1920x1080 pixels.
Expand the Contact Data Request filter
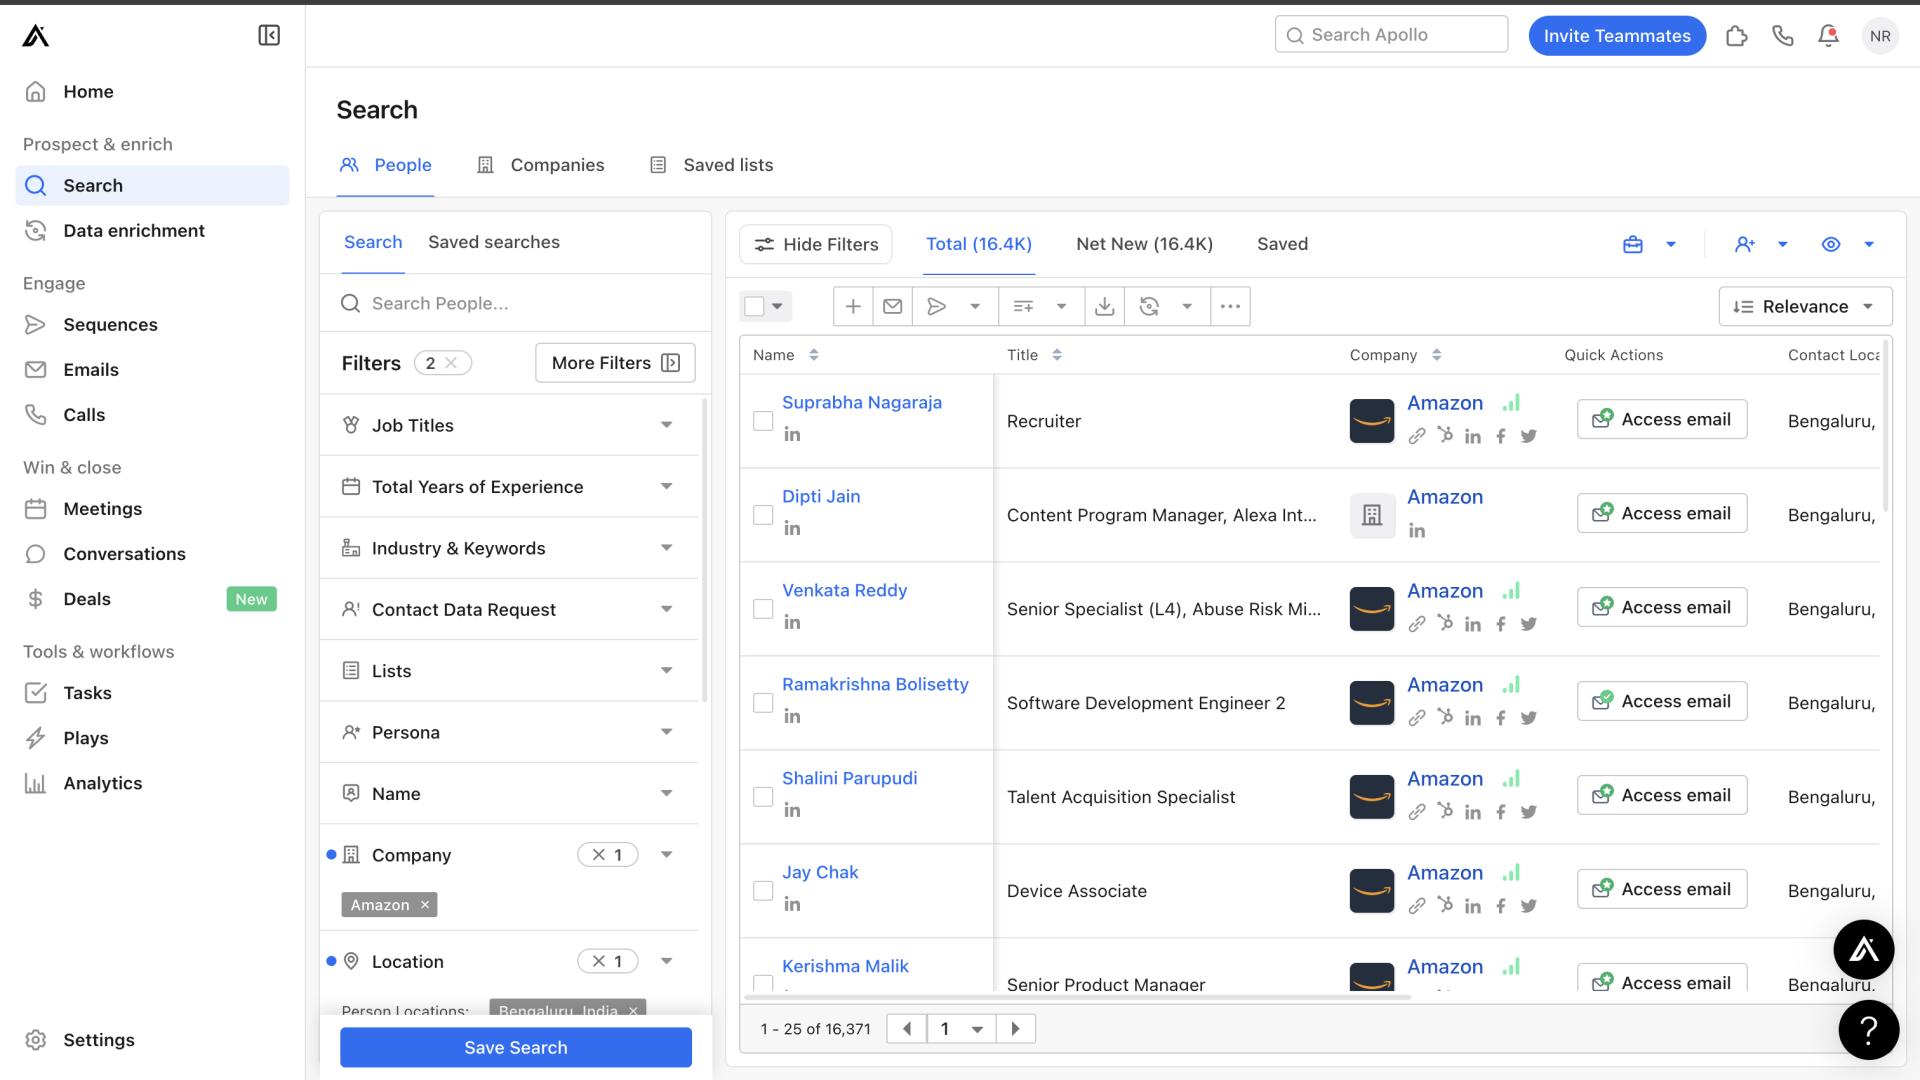[509, 610]
